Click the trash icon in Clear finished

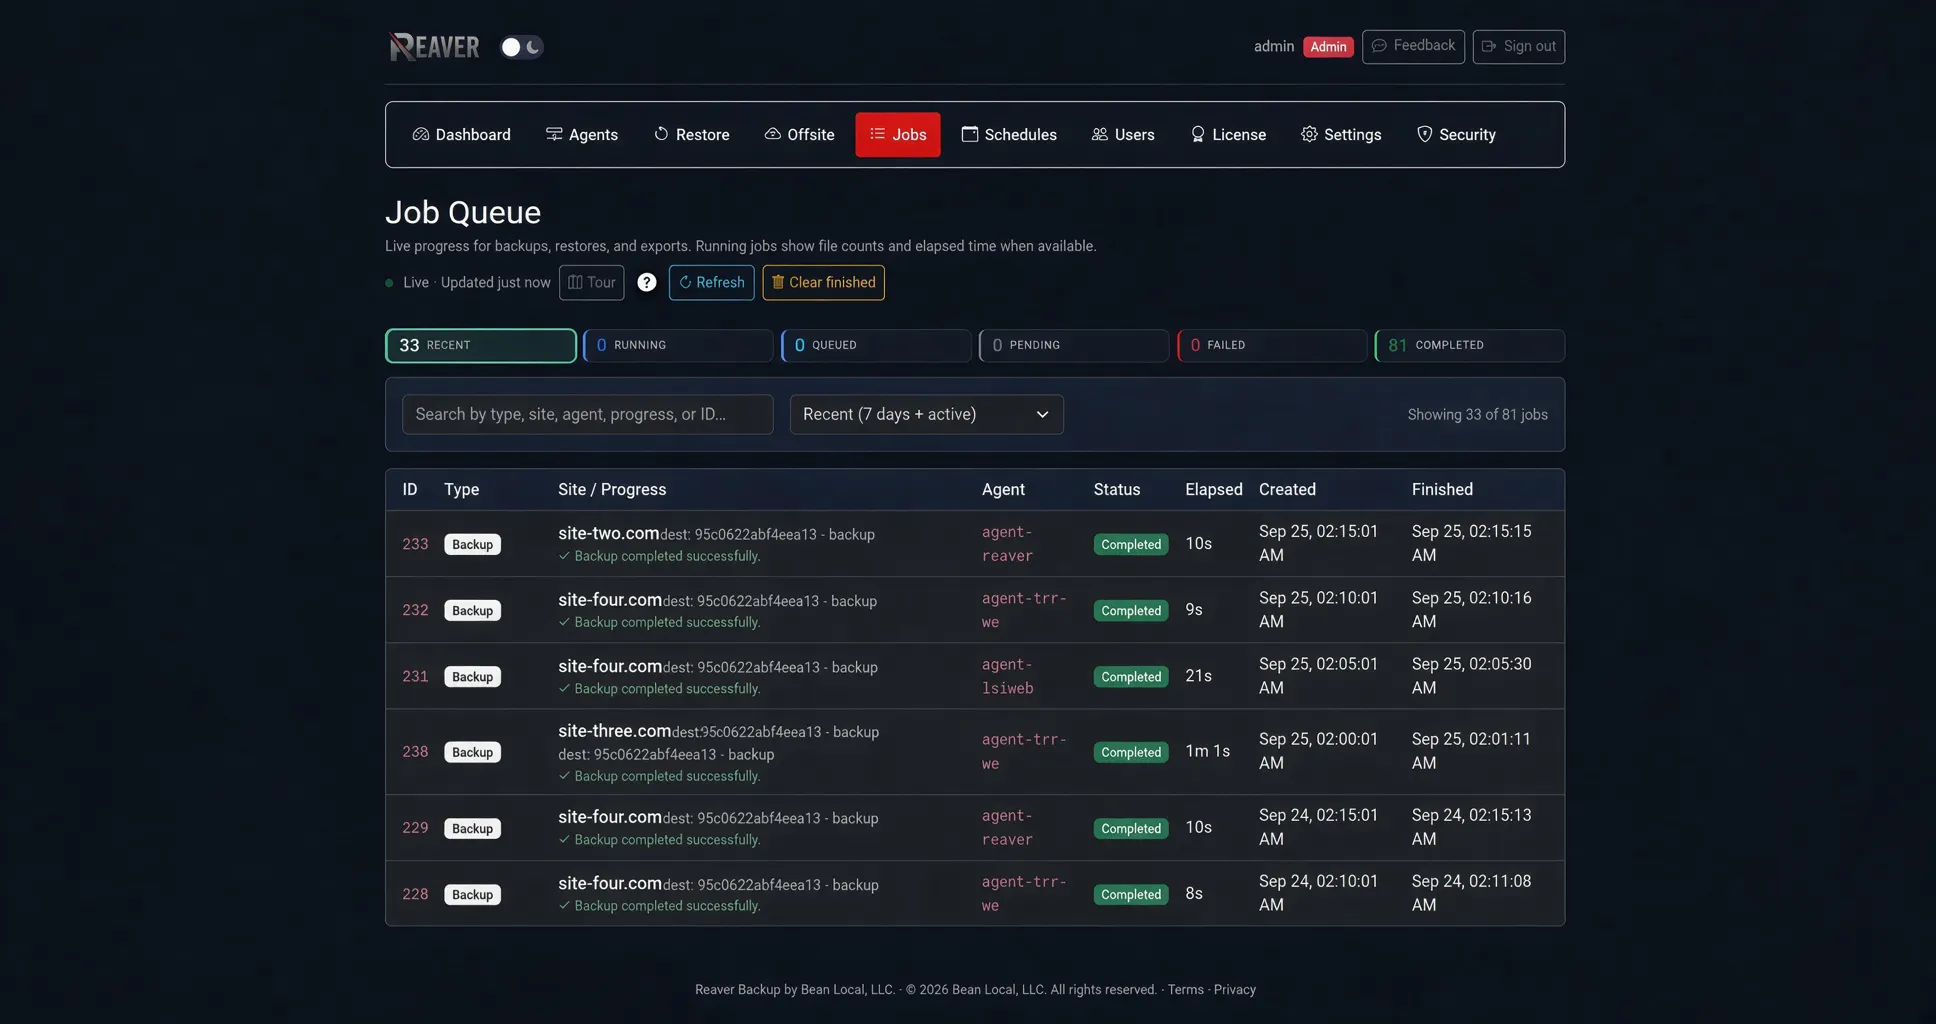click(x=778, y=282)
